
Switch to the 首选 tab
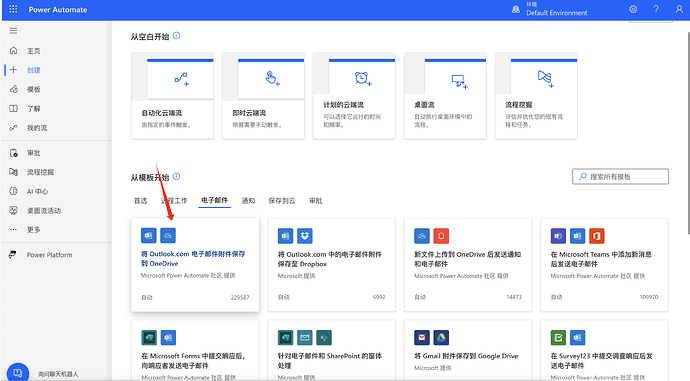click(140, 201)
